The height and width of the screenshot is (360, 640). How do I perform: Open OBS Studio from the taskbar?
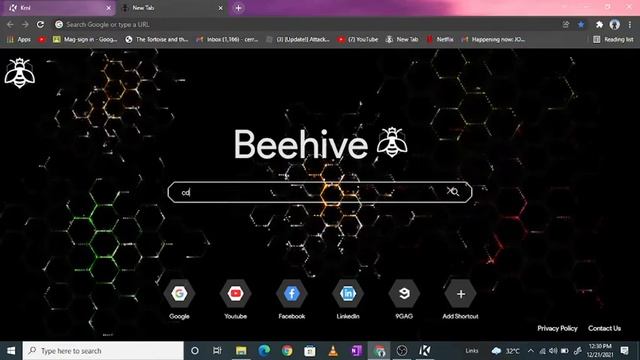point(402,351)
